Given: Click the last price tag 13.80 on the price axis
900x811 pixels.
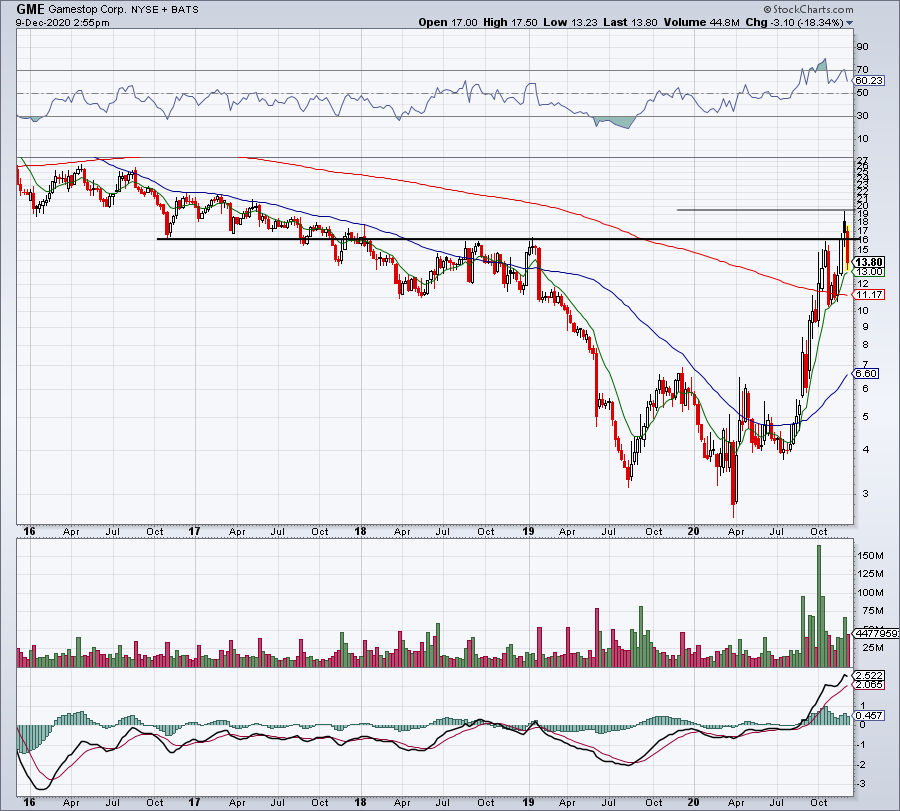Looking at the screenshot, I should (x=869, y=262).
